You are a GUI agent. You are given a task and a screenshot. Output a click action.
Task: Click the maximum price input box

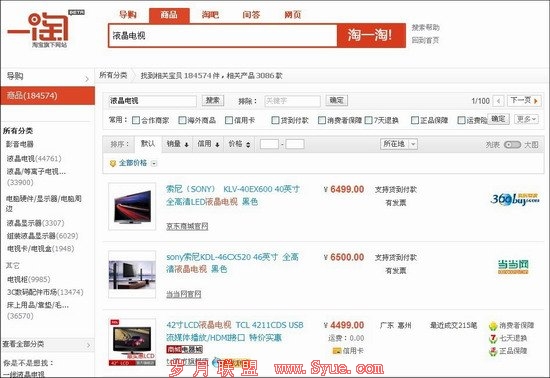tap(295, 144)
